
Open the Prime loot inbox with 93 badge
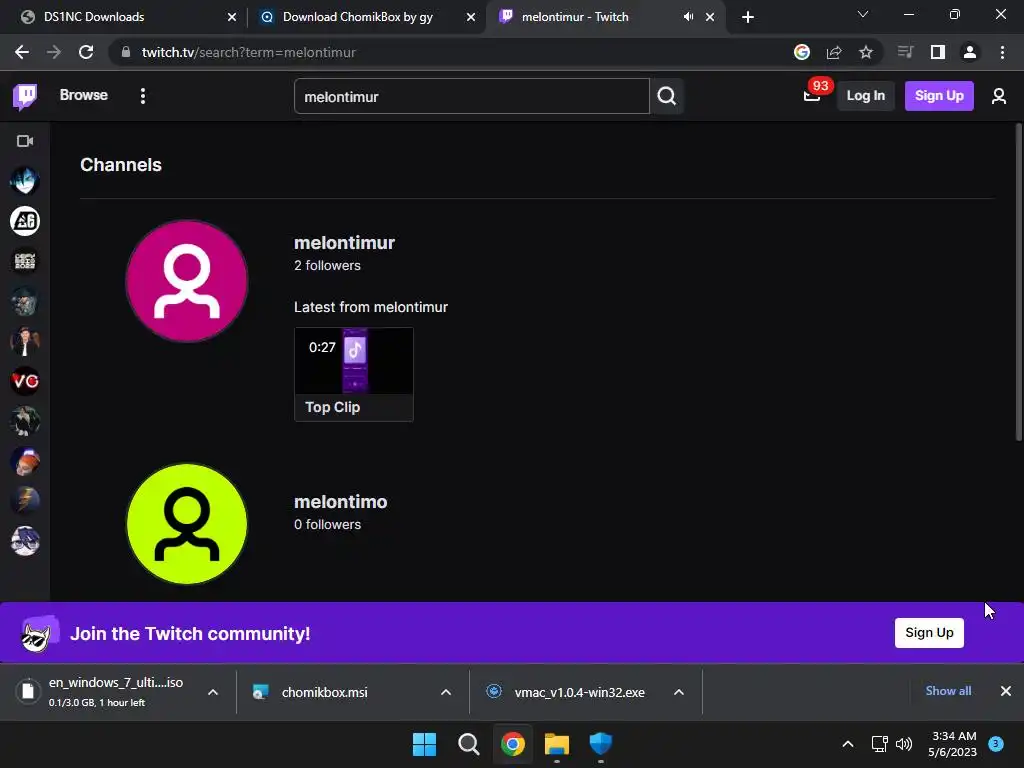[812, 96]
